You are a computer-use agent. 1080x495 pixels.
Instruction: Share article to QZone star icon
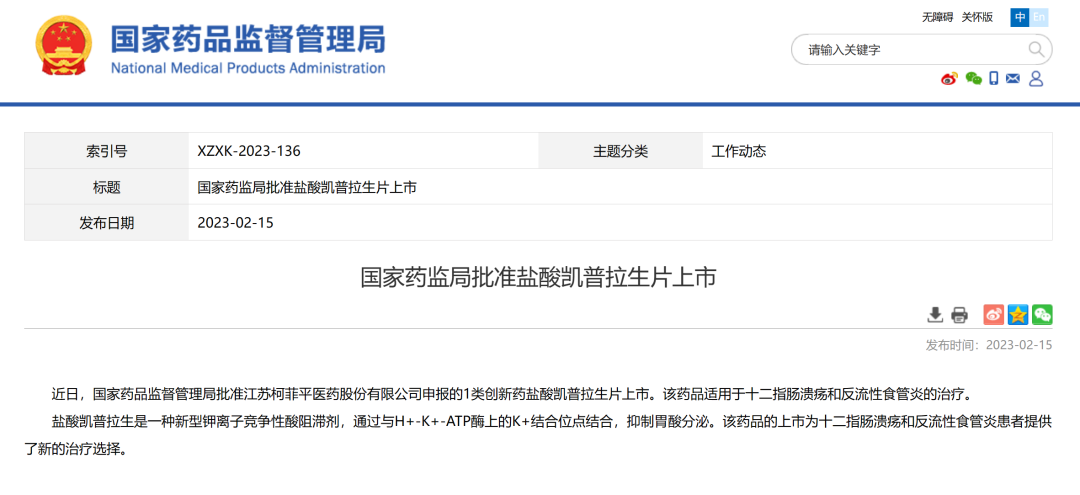(x=1018, y=315)
